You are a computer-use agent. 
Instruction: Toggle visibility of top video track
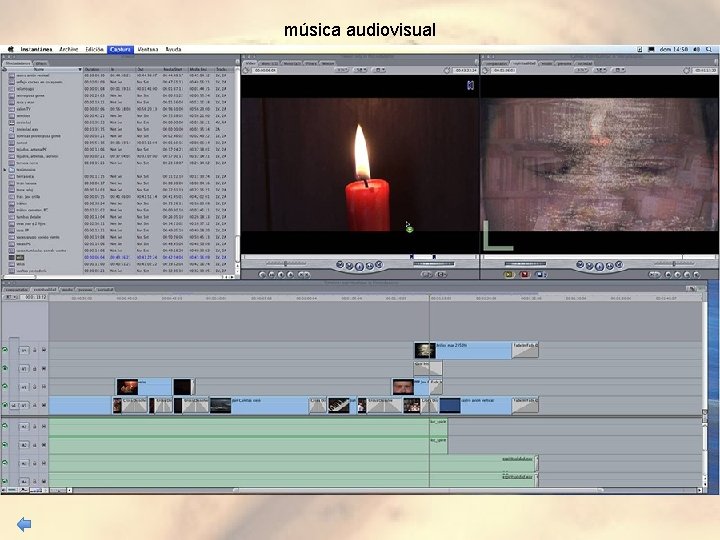(5, 350)
